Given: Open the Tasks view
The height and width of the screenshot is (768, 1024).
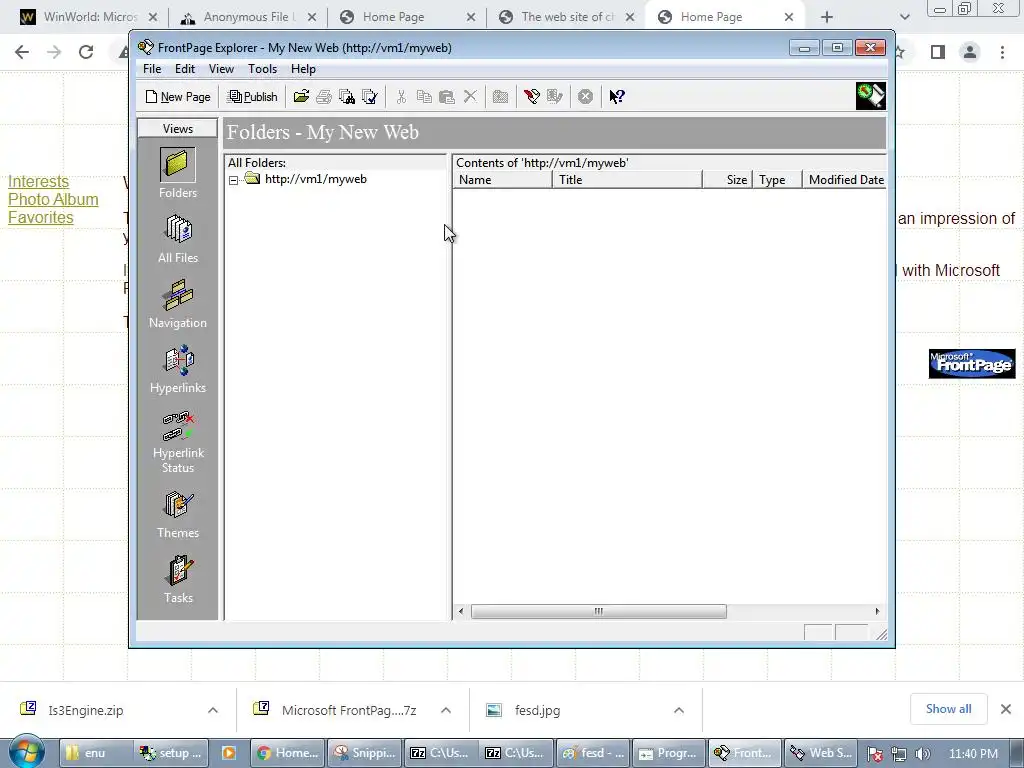Looking at the screenshot, I should [x=178, y=579].
